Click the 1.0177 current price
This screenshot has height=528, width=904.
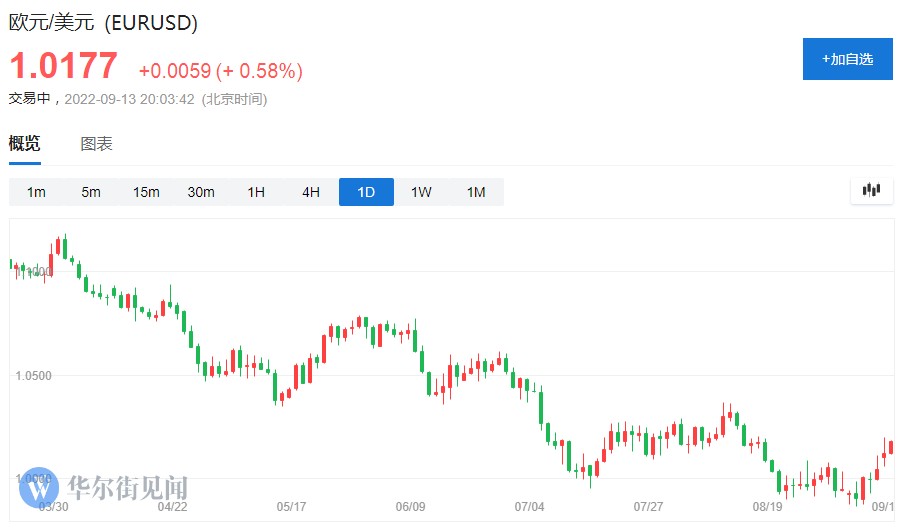click(63, 67)
